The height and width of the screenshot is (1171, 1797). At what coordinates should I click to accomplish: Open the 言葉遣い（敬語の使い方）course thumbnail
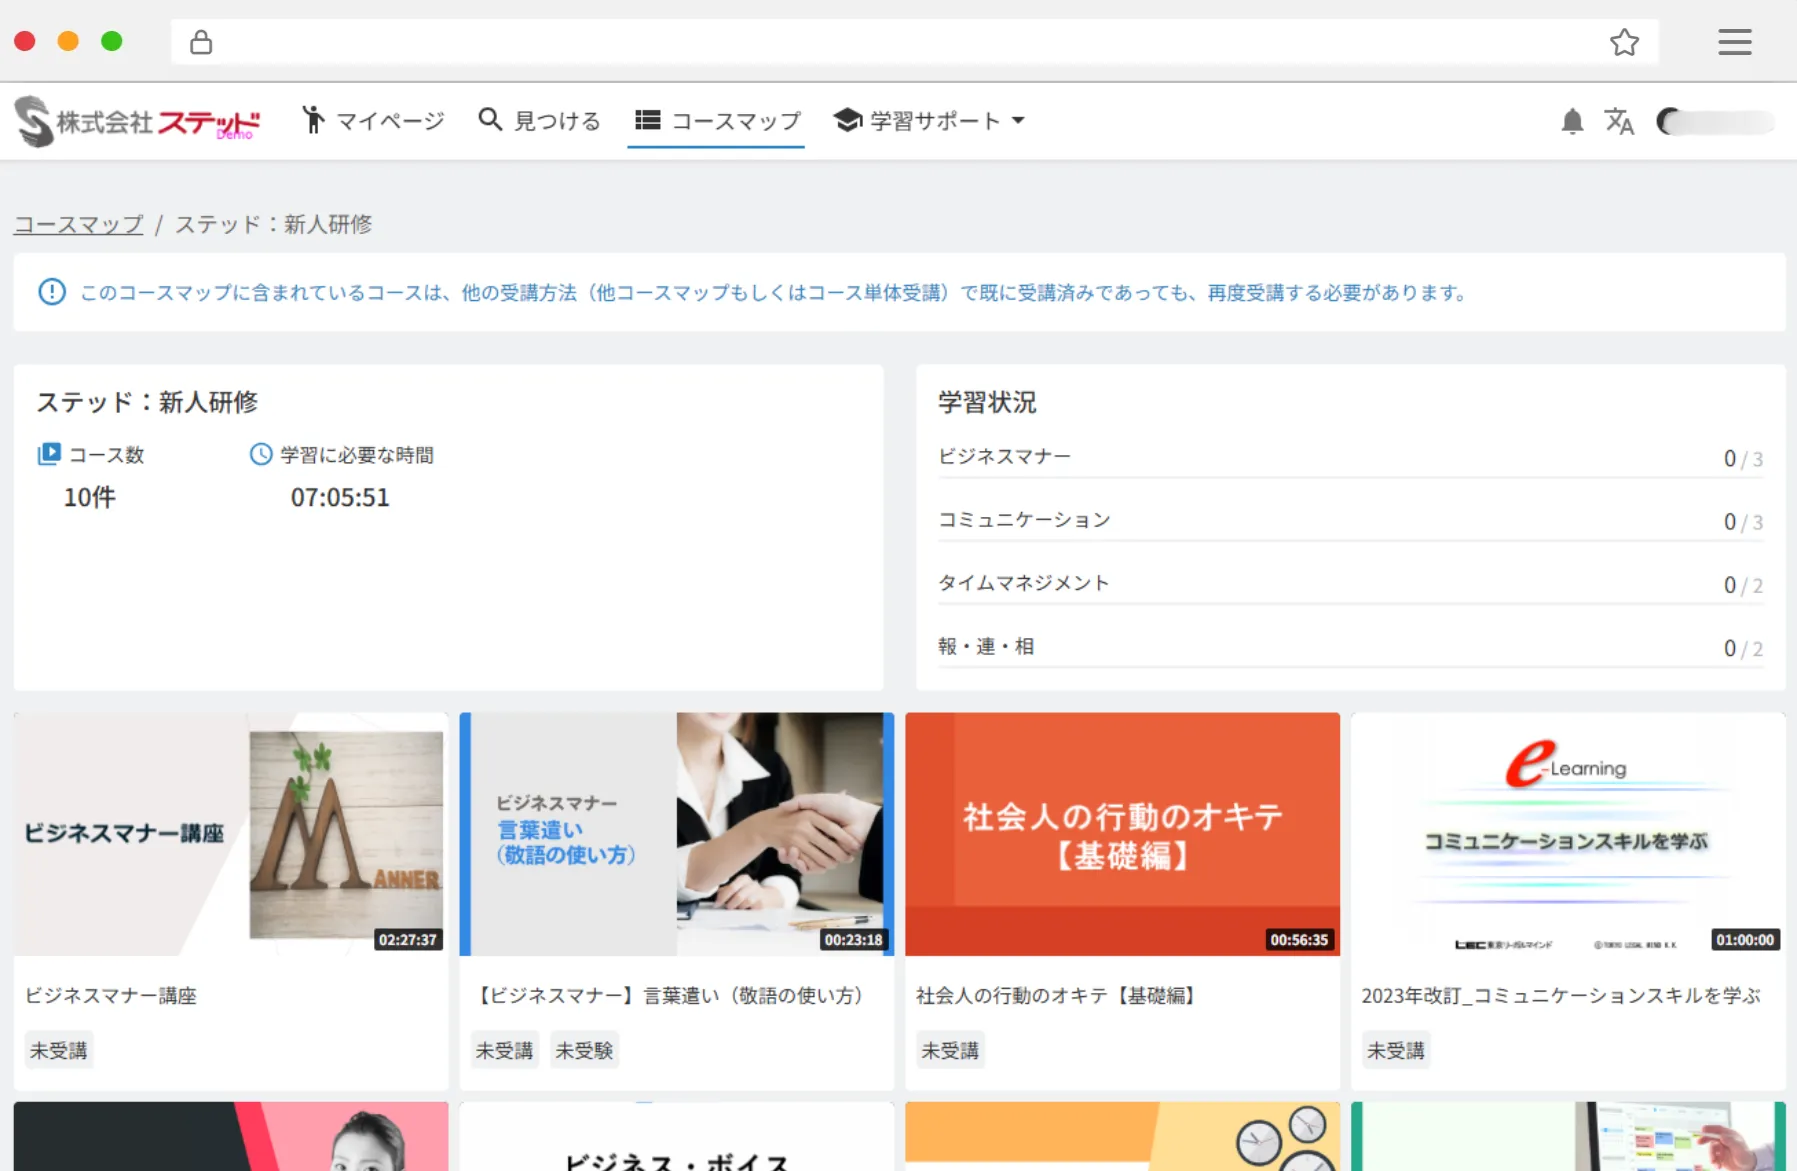pyautogui.click(x=677, y=834)
